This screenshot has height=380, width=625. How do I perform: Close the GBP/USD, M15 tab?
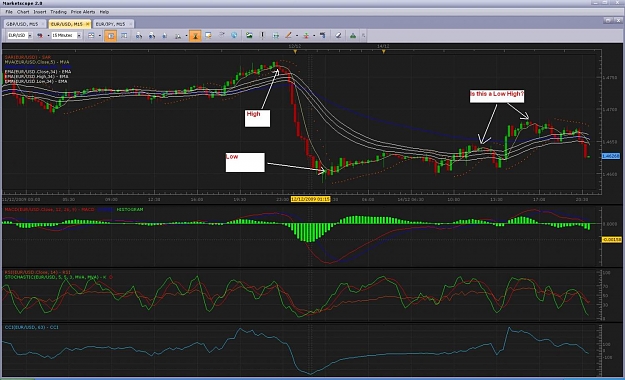click(x=43, y=24)
